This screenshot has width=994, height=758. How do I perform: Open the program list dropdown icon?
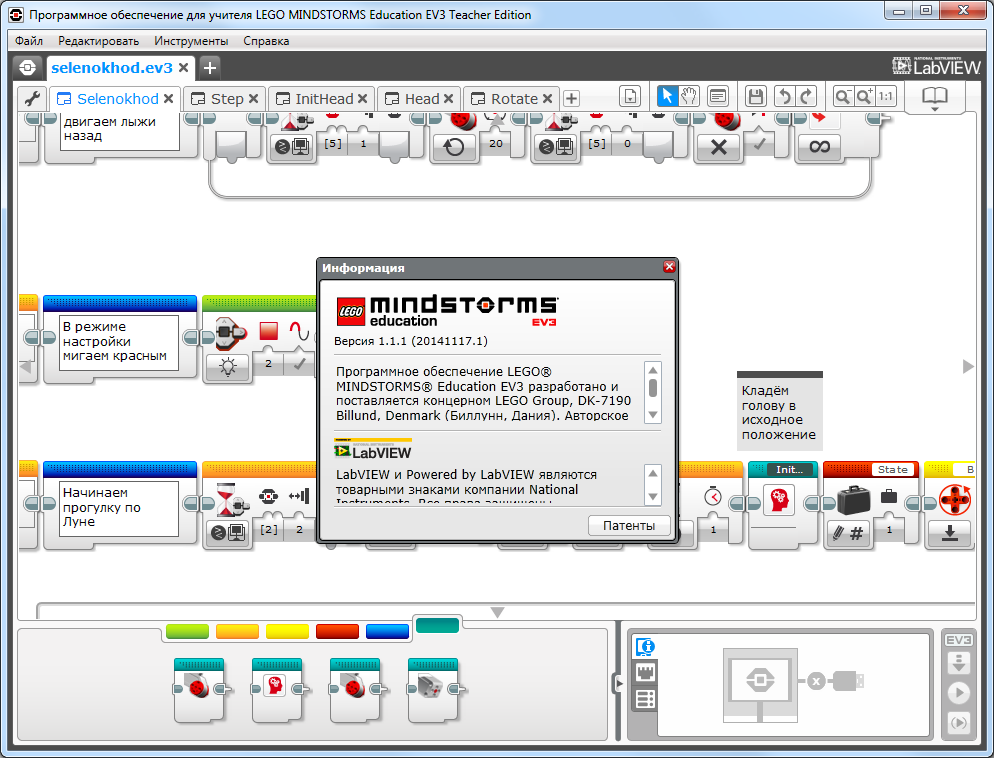tap(629, 96)
